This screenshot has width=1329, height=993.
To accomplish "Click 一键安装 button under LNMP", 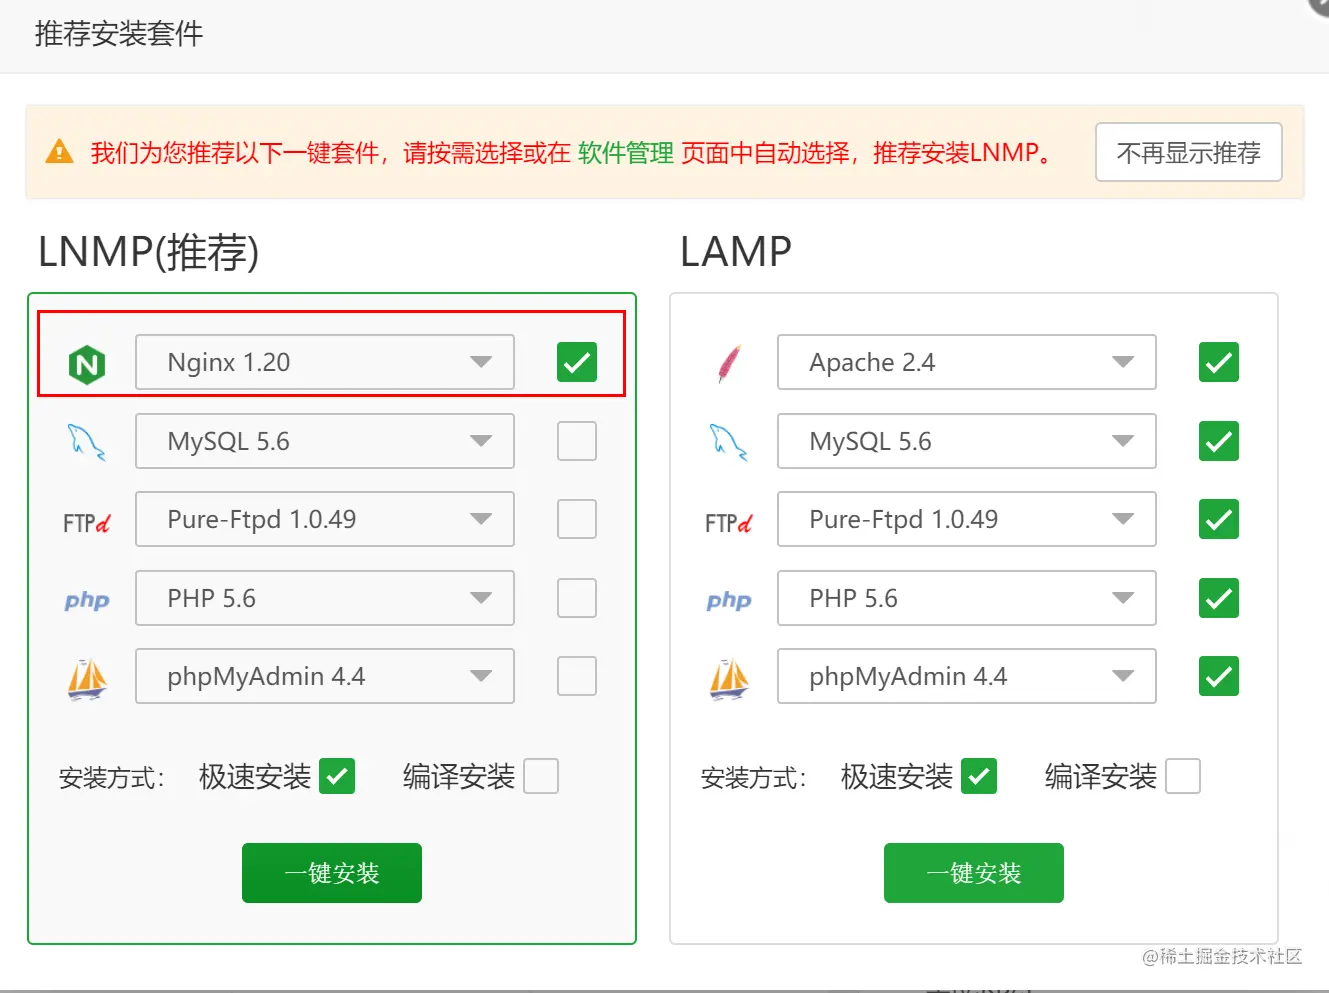I will pyautogui.click(x=332, y=873).
